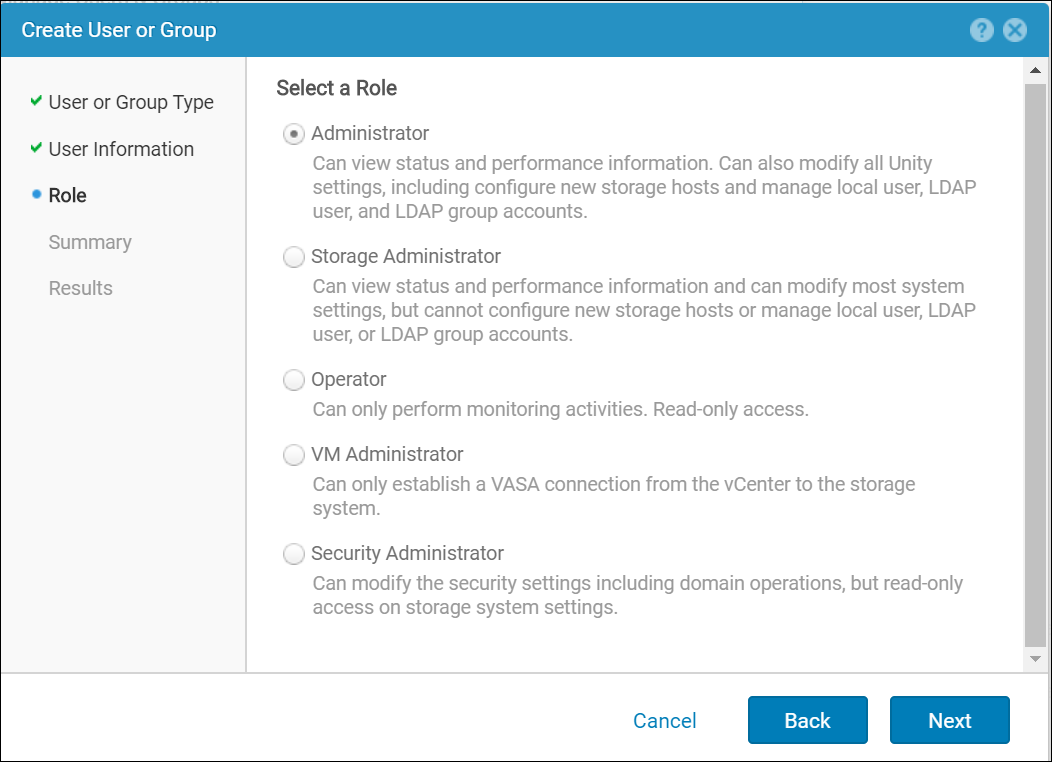Cancel the wizard via the Cancel link
This screenshot has width=1052, height=762.
(x=664, y=720)
